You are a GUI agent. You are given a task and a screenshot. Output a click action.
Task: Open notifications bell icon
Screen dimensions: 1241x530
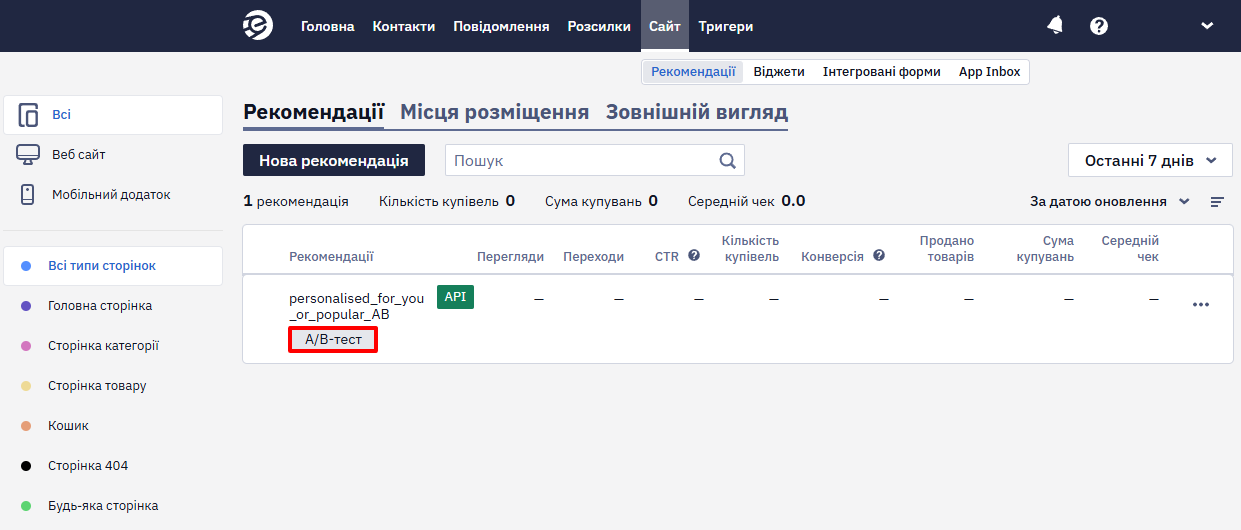(1055, 26)
